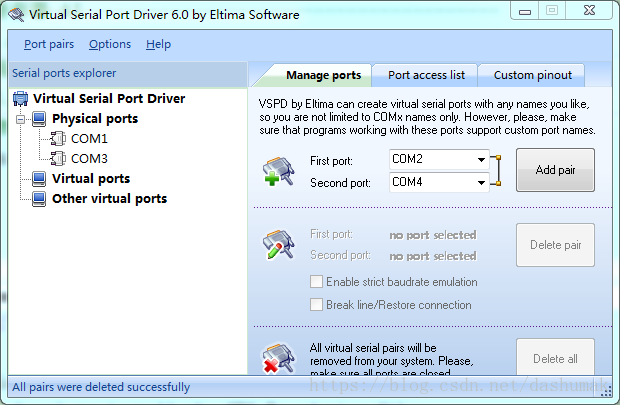
Task: Click the COM3 serial connector icon
Action: coord(59,159)
